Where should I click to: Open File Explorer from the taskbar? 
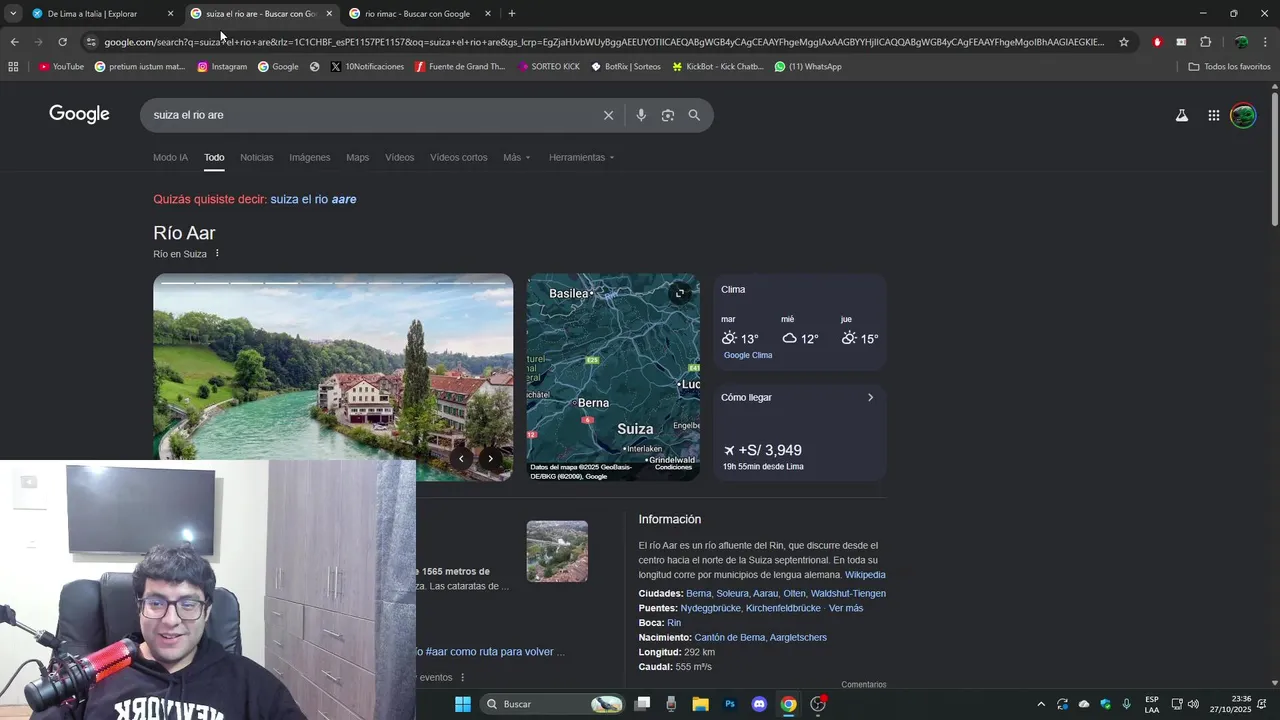point(701,704)
